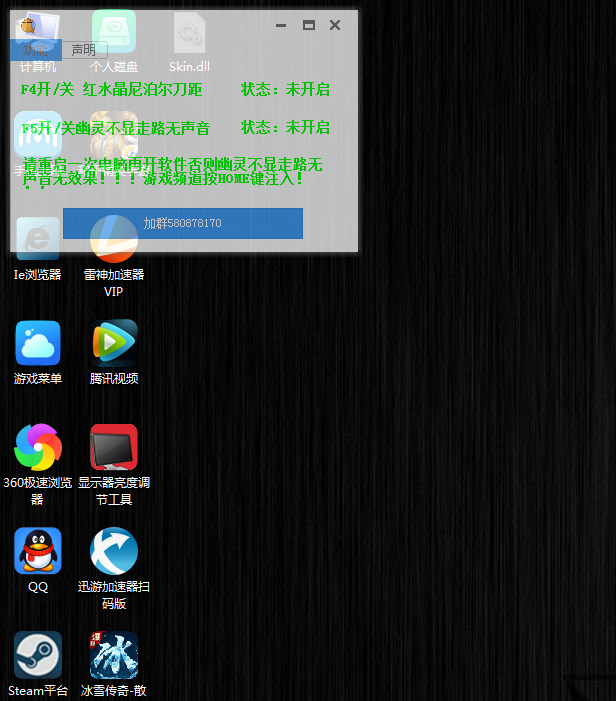Viewport: 616px width, 701px height.
Task: Launch 腾讯视频 desktop shortcut
Action: (114, 352)
